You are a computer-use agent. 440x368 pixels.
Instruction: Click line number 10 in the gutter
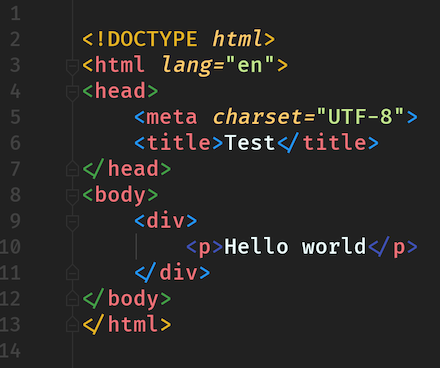click(10, 247)
